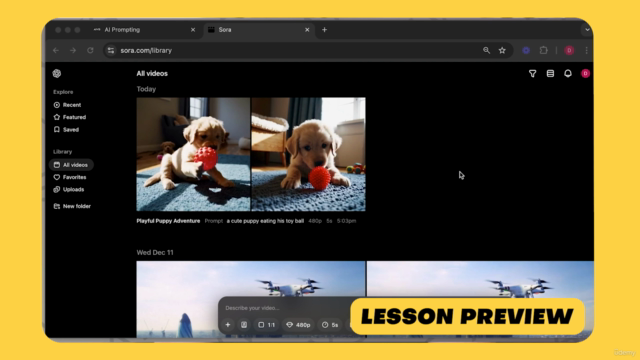This screenshot has height=360, width=640.
Task: Click the zoom magnifier icon in address bar
Action: (486, 51)
